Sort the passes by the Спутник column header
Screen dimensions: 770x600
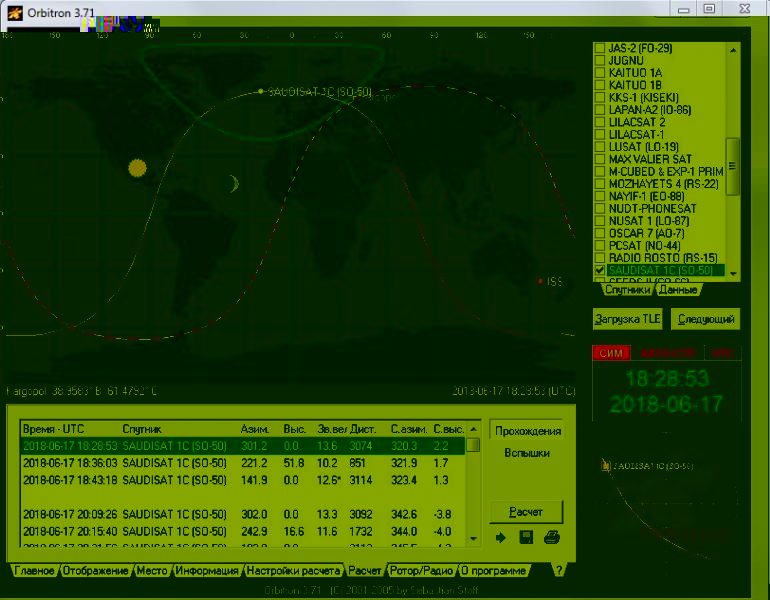141,428
